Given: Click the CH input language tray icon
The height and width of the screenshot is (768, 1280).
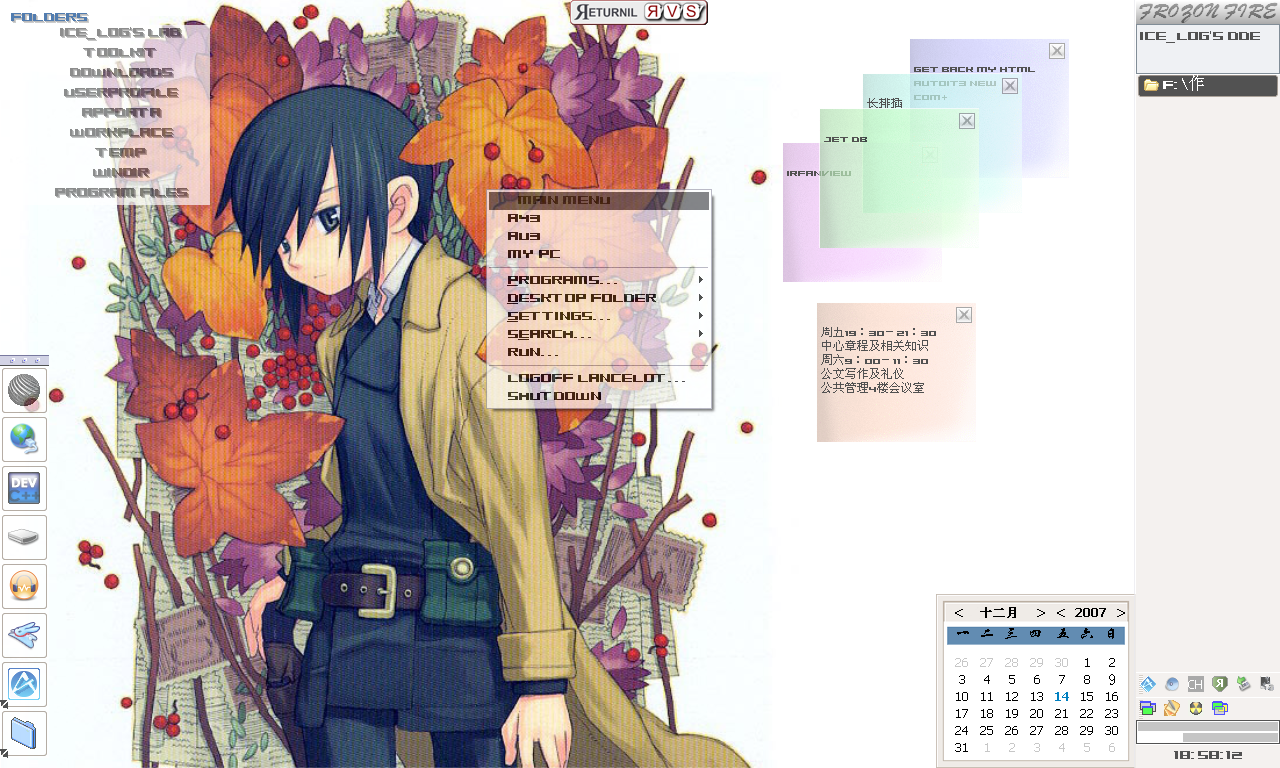Looking at the screenshot, I should point(1195,684).
